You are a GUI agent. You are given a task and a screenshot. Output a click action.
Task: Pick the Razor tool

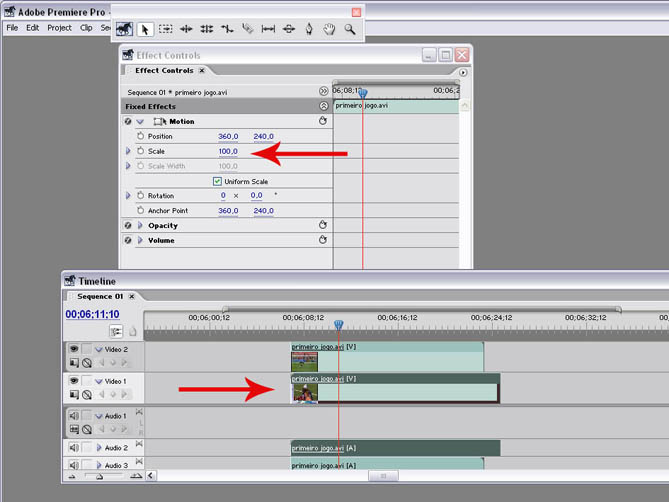pyautogui.click(x=248, y=30)
